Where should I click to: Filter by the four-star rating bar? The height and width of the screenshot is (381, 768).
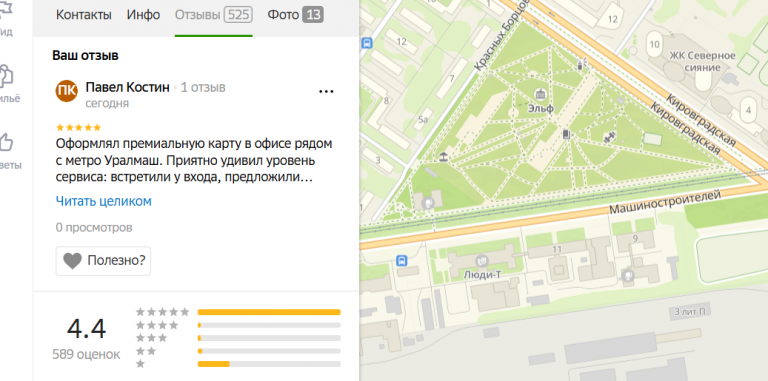coord(269,325)
